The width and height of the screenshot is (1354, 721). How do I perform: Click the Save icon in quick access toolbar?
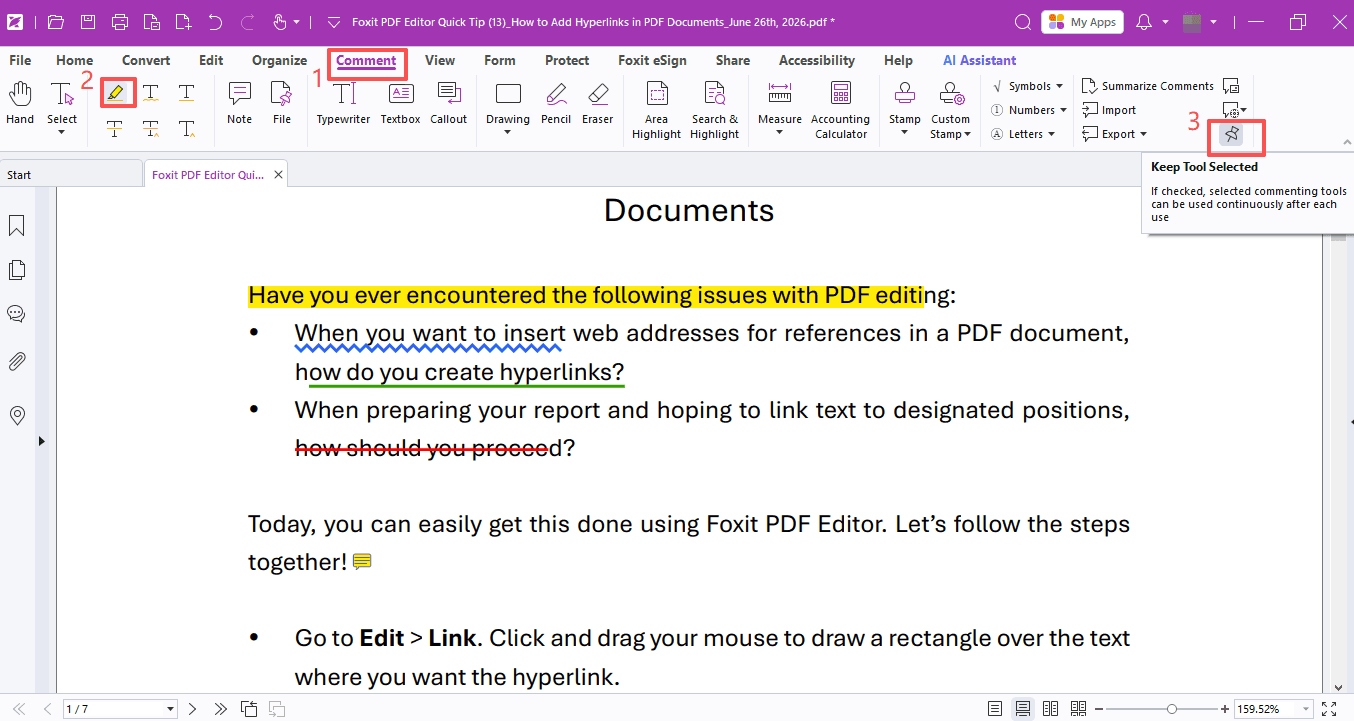(88, 22)
